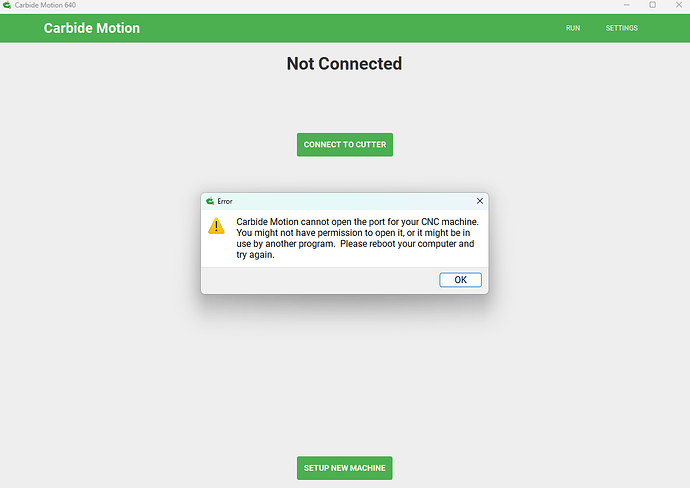Click the Carbide Motion icon in the window title bar
Image resolution: width=690 pixels, height=488 pixels.
click(7, 5)
